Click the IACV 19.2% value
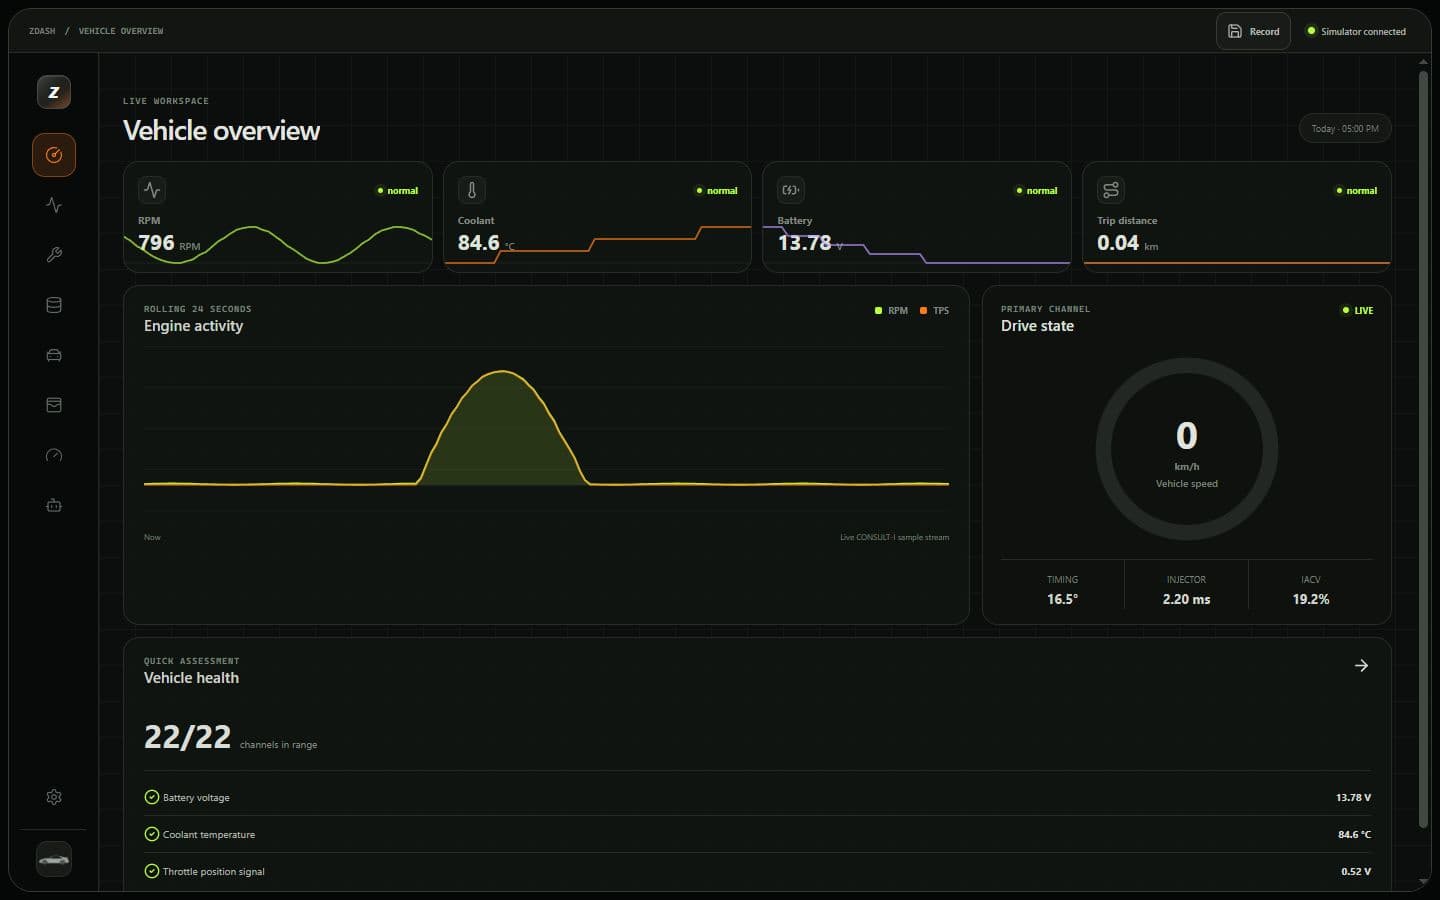The width and height of the screenshot is (1440, 900). 1311,599
